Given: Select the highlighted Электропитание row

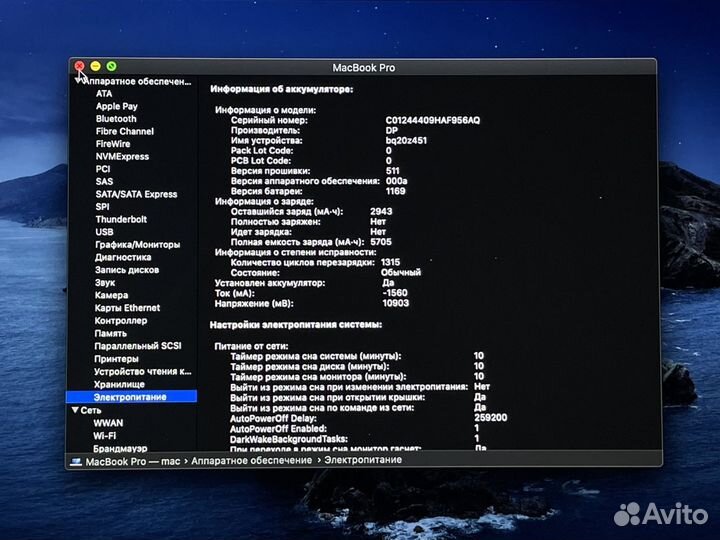Looking at the screenshot, I should coord(131,397).
